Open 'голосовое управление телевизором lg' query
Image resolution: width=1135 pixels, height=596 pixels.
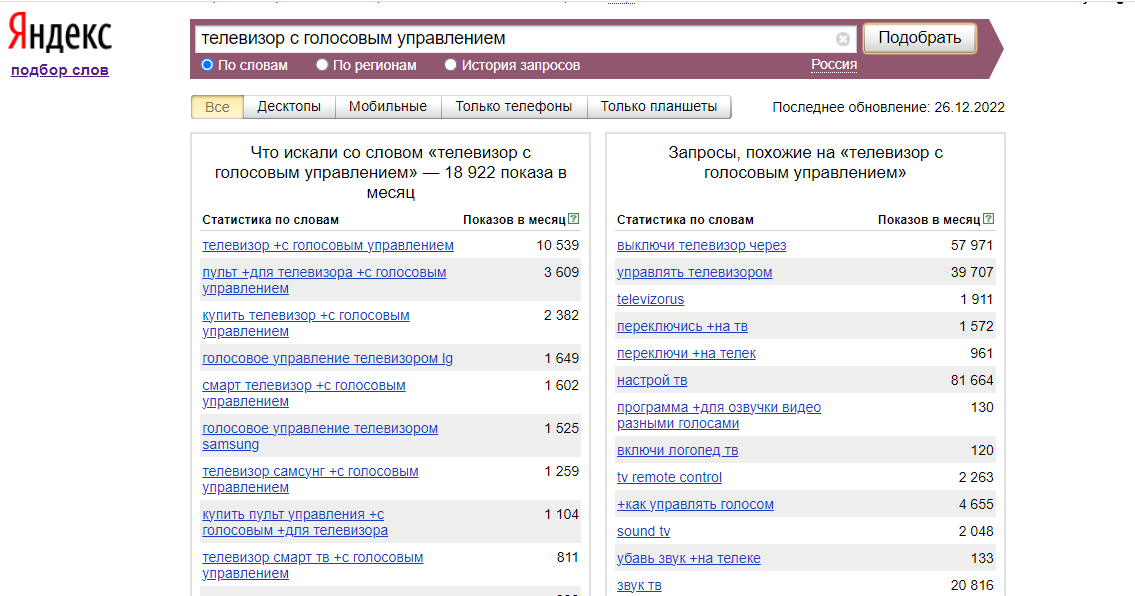(x=327, y=358)
